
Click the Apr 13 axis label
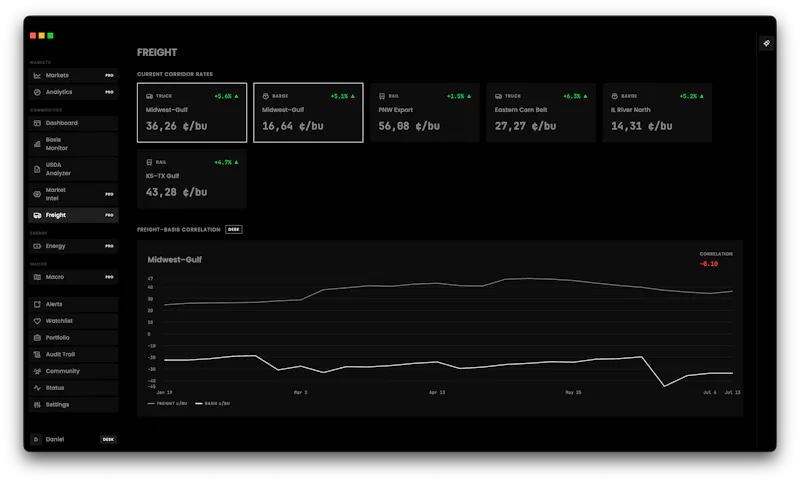tap(437, 393)
